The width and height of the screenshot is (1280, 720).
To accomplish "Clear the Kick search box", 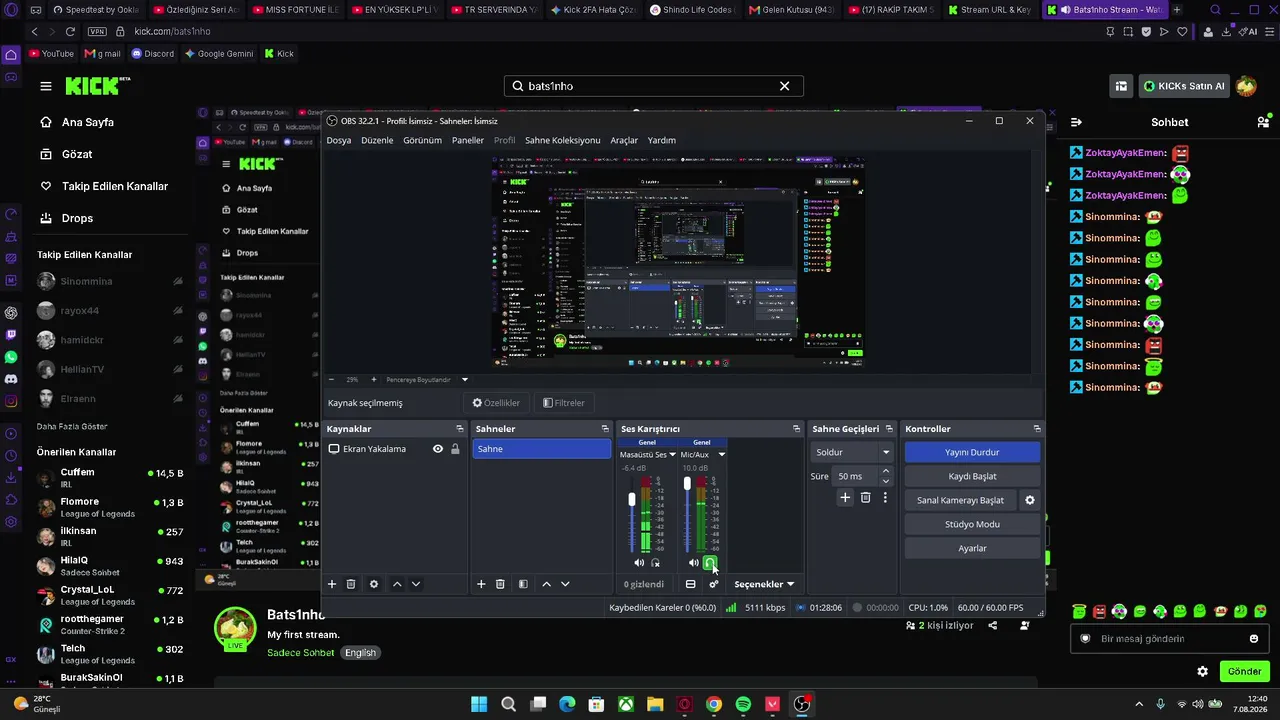I will tap(785, 86).
